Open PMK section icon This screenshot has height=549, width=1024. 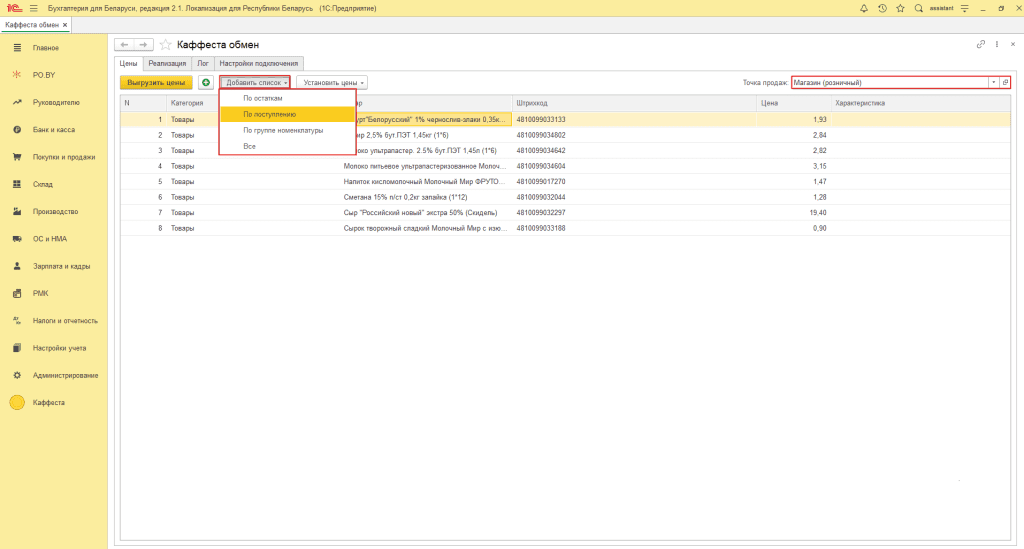[17, 294]
